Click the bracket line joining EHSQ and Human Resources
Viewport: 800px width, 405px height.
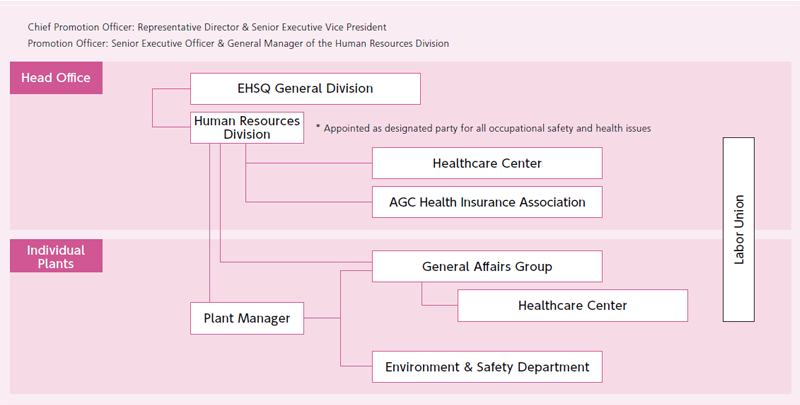click(153, 107)
